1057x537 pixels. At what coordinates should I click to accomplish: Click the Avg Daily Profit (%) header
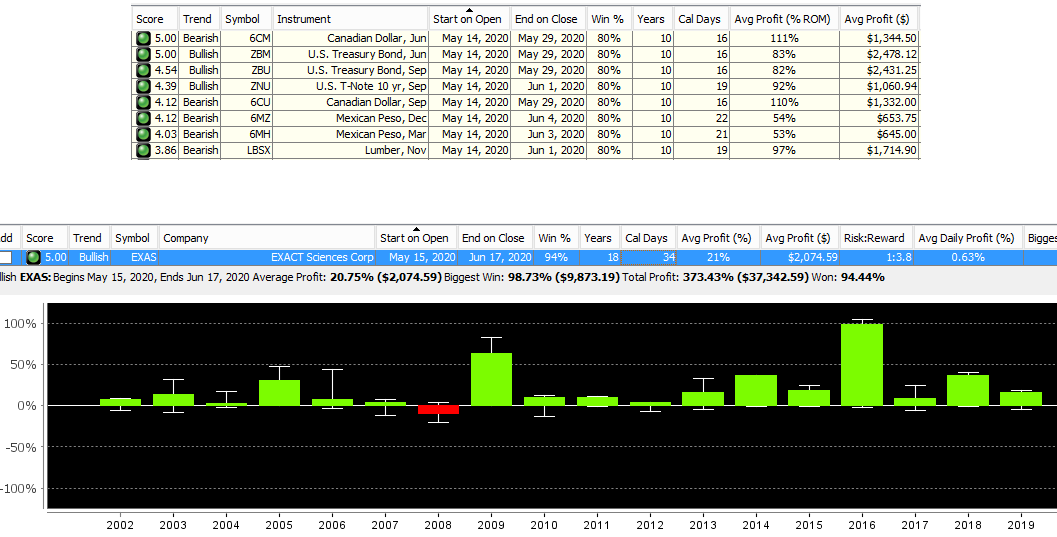point(966,238)
